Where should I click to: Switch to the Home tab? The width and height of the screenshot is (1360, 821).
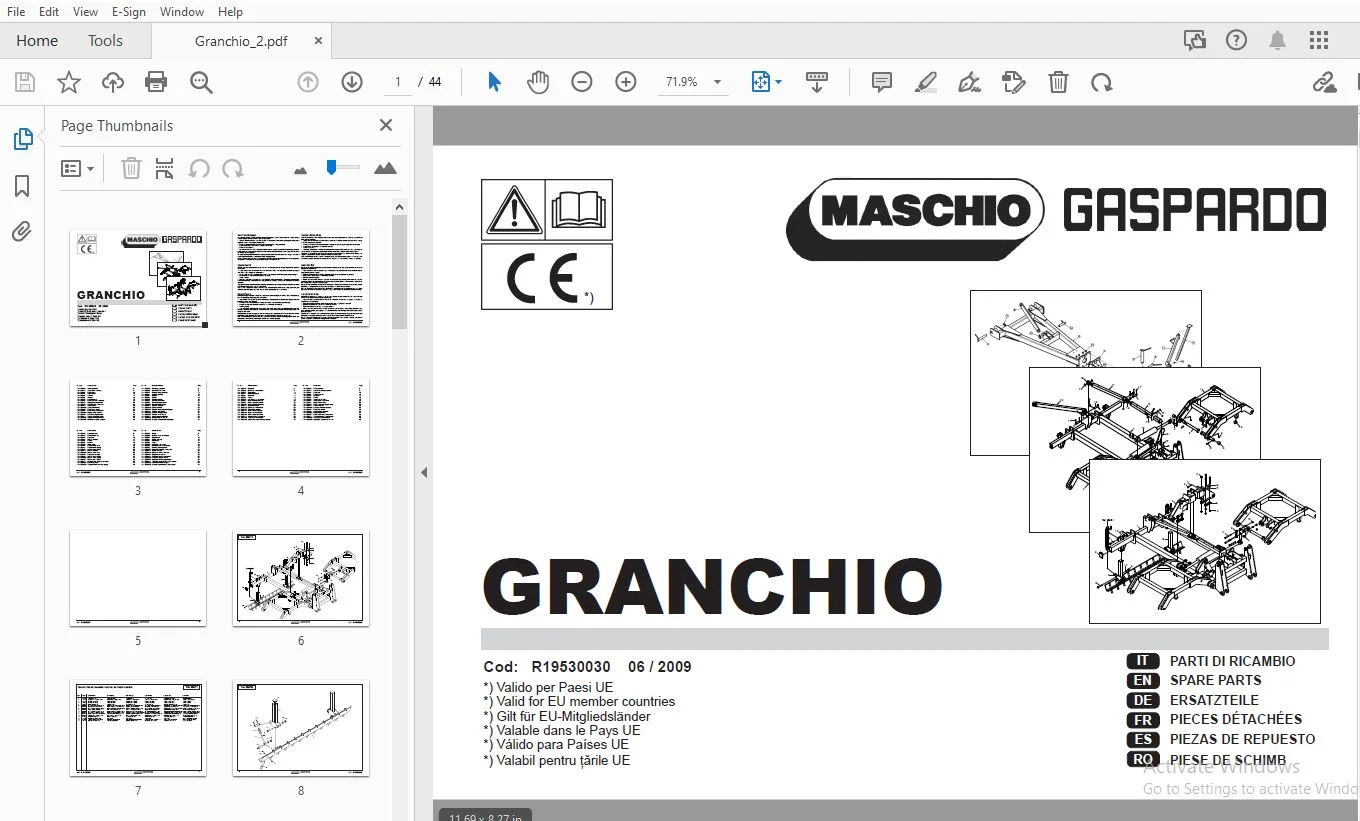click(x=37, y=41)
